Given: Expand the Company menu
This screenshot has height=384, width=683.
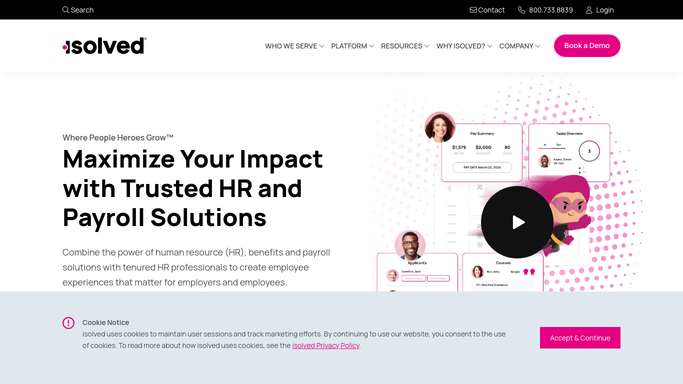Looking at the screenshot, I should (x=519, y=46).
